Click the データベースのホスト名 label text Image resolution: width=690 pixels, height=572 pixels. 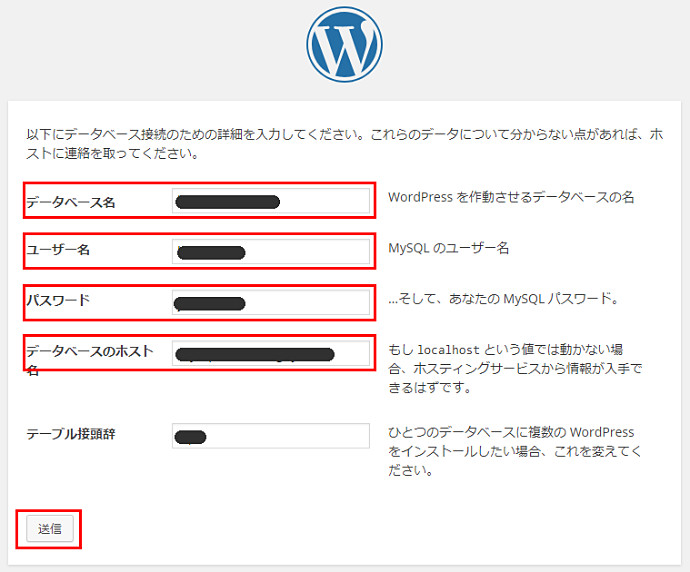point(89,351)
